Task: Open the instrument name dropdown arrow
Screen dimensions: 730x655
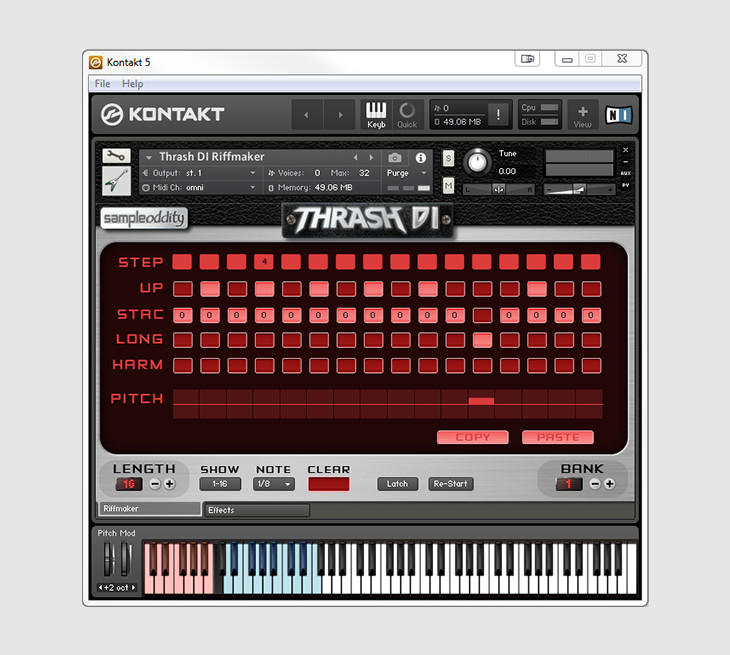Action: pyautogui.click(x=149, y=158)
